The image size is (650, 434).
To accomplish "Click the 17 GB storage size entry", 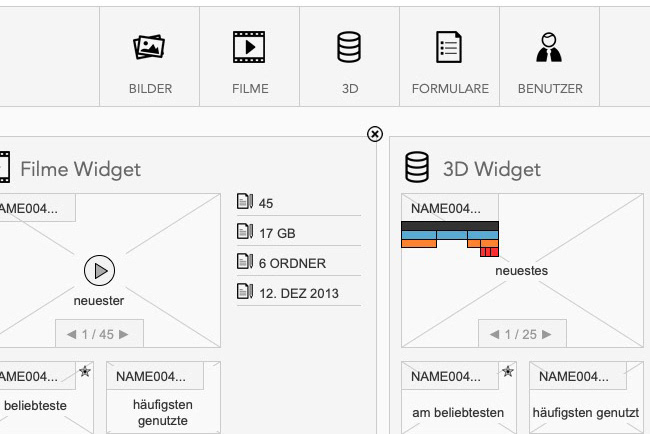I will pyautogui.click(x=276, y=233).
